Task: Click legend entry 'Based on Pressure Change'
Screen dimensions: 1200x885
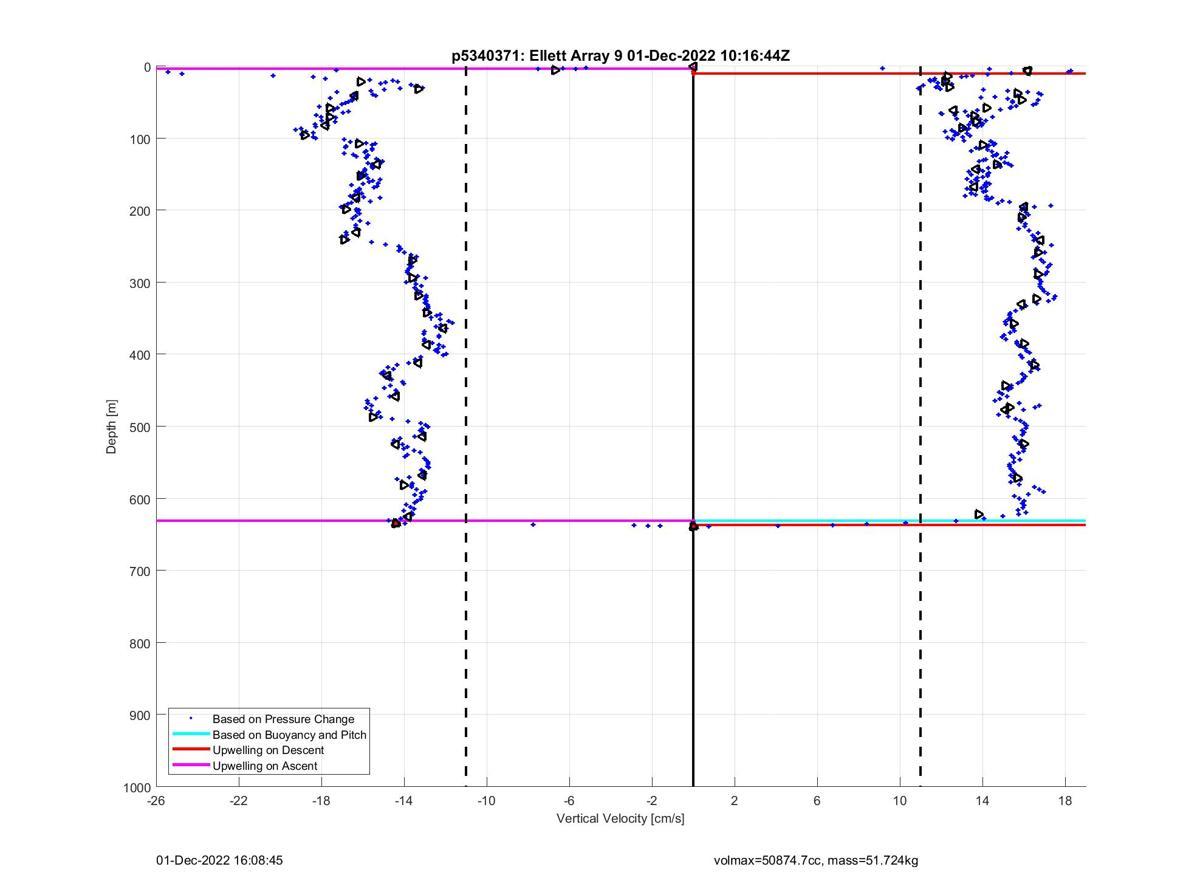Action: point(283,719)
